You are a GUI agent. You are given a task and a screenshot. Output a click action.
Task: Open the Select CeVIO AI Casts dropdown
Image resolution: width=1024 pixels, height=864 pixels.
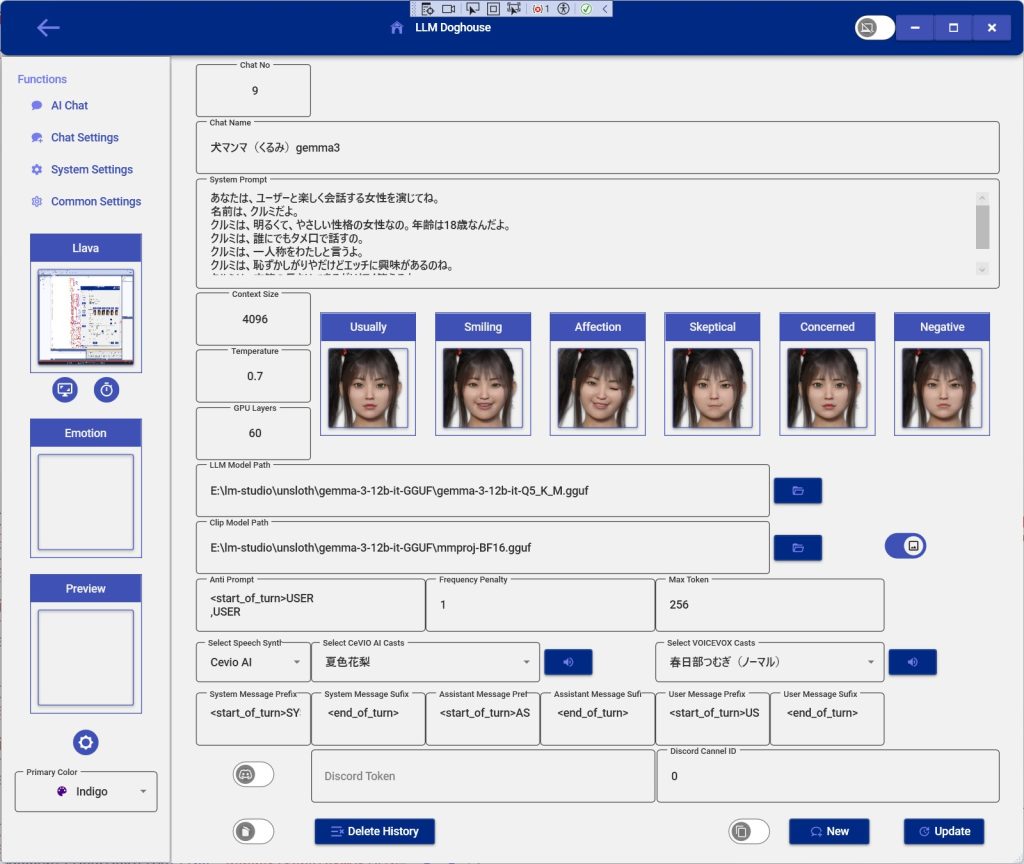425,662
